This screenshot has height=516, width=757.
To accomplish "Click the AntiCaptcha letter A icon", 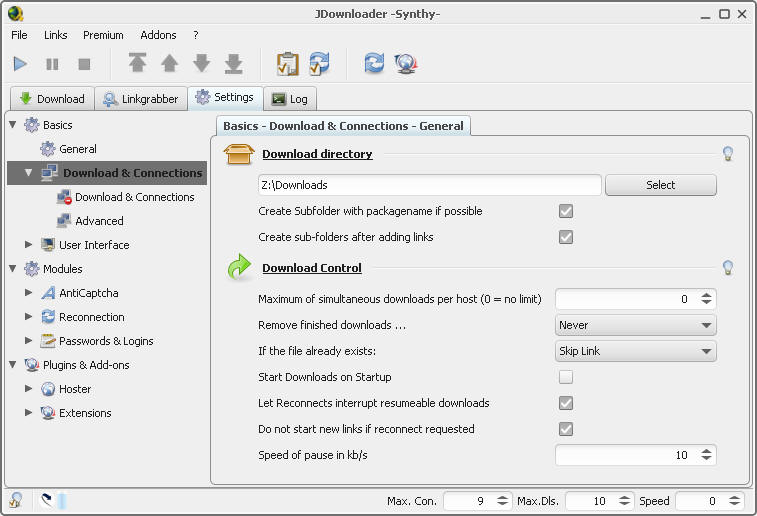I will (x=48, y=293).
